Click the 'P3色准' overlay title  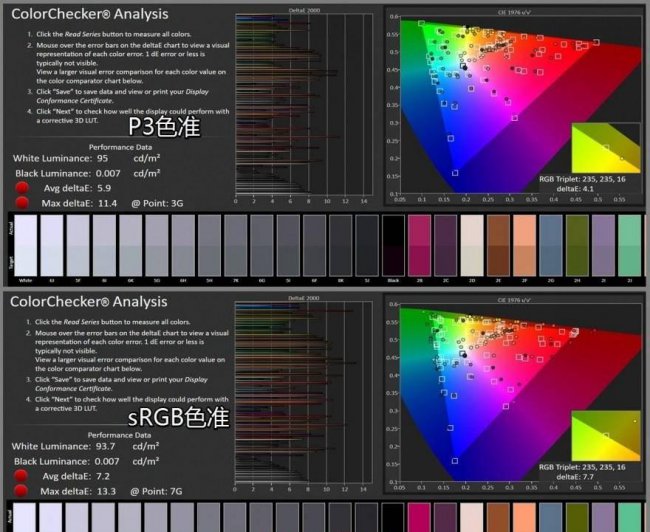pos(164,127)
